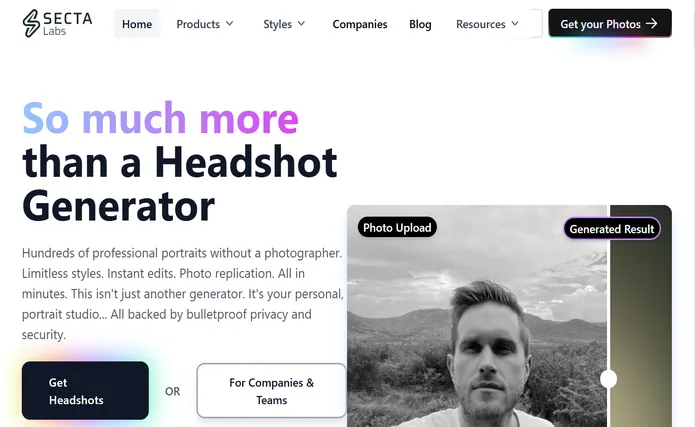Click the Secta Labs wordmark text

67,24
